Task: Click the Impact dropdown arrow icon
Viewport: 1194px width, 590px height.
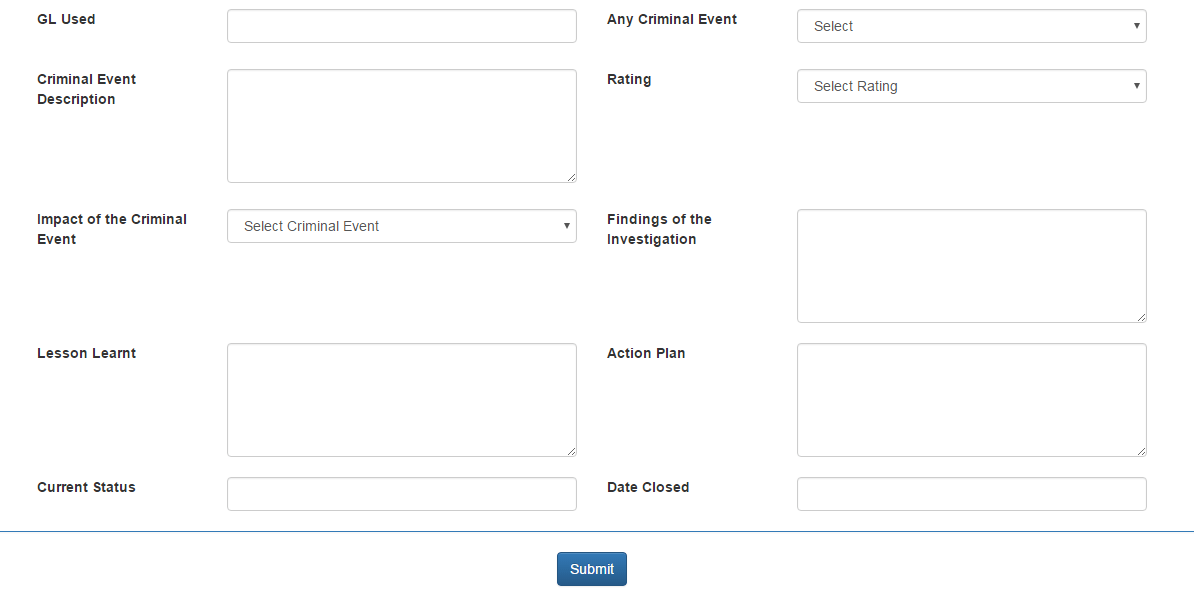Action: click(566, 226)
